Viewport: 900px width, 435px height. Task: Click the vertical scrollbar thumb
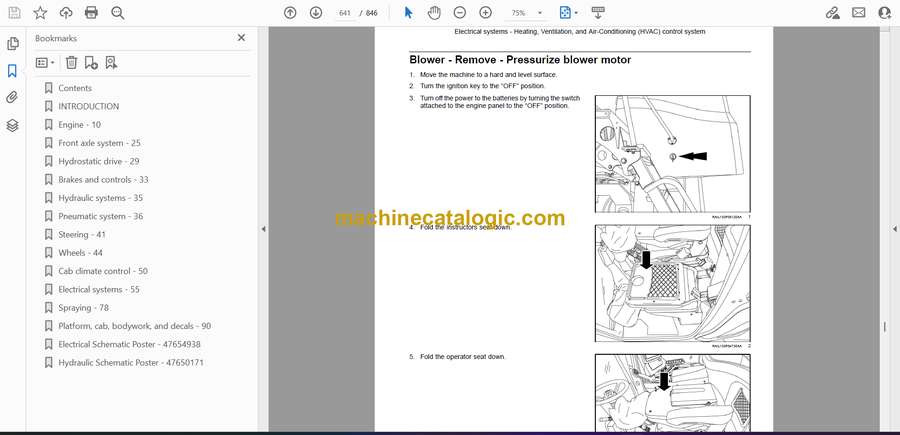885,327
